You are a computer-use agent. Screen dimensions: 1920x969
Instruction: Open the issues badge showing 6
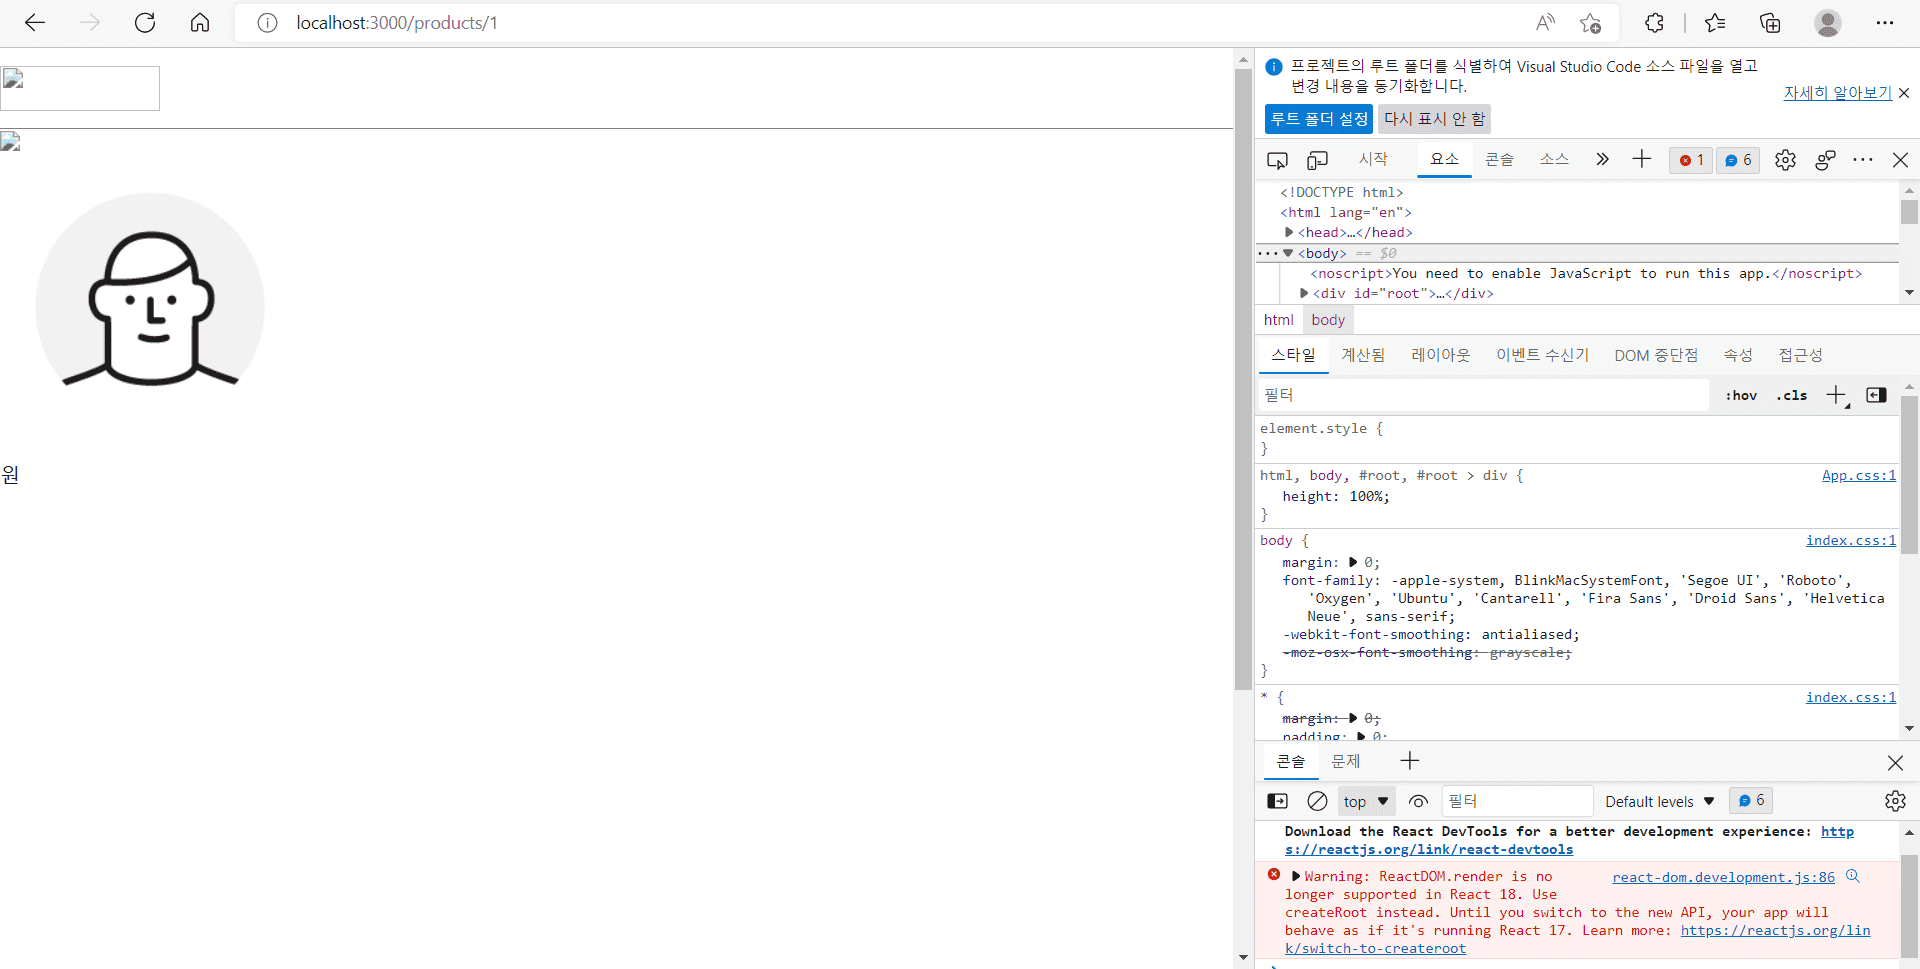pos(1738,160)
